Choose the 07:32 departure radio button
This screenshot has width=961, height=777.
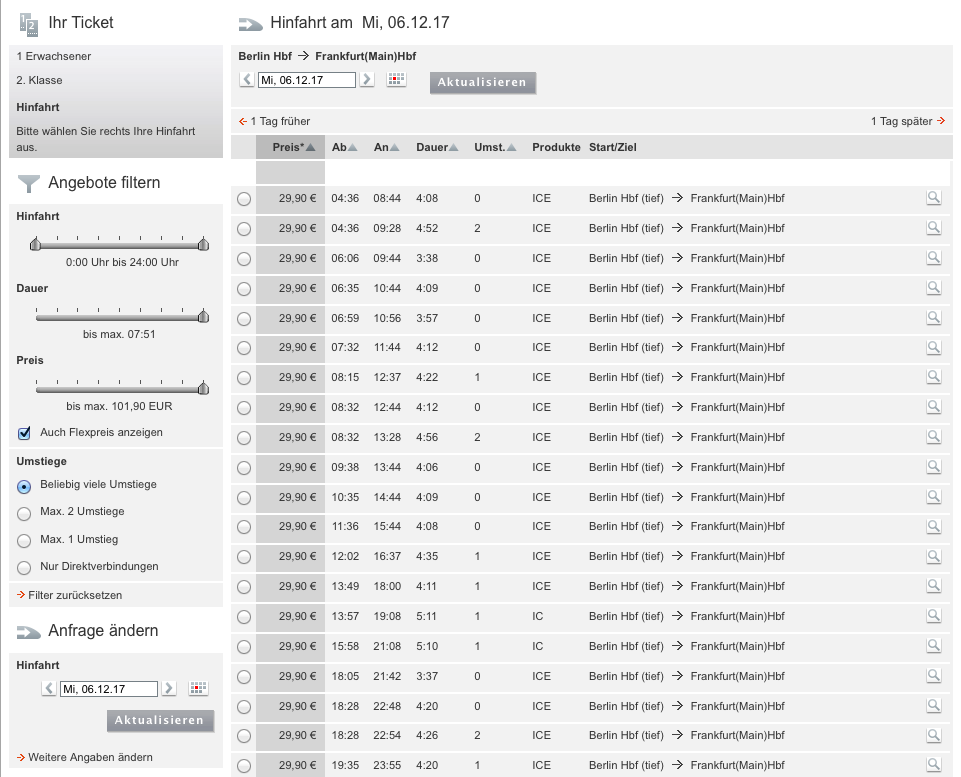click(243, 348)
